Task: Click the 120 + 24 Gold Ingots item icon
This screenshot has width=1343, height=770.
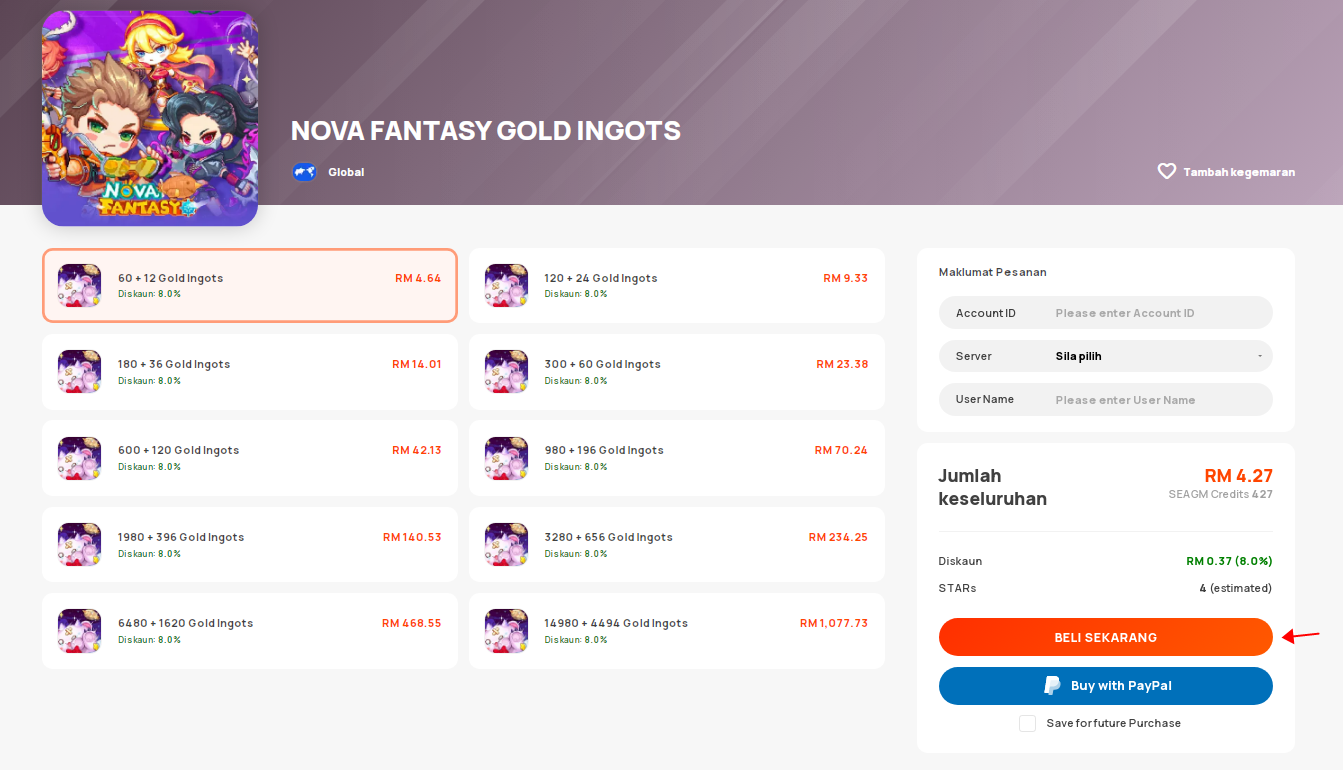Action: [x=506, y=285]
